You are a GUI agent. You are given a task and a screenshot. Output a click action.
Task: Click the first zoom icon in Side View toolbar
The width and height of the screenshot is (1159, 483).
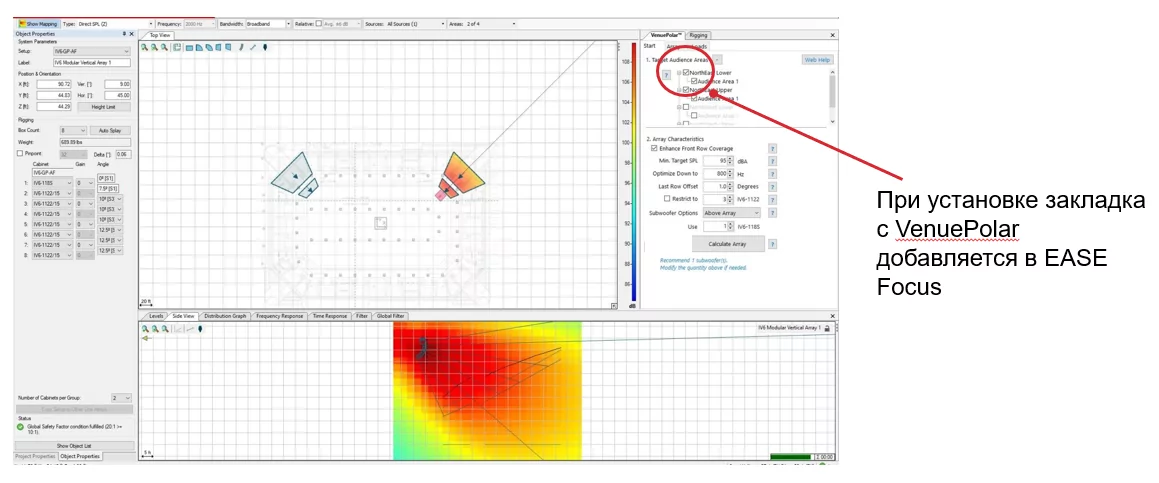[145, 328]
